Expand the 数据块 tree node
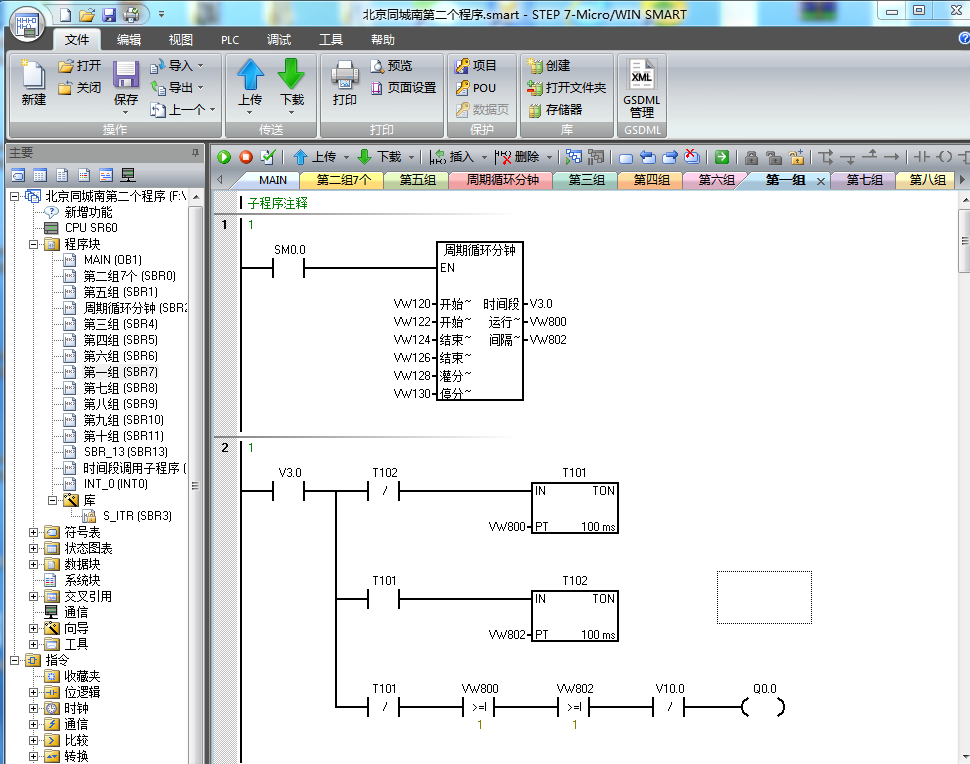The height and width of the screenshot is (764, 970). click(33, 564)
